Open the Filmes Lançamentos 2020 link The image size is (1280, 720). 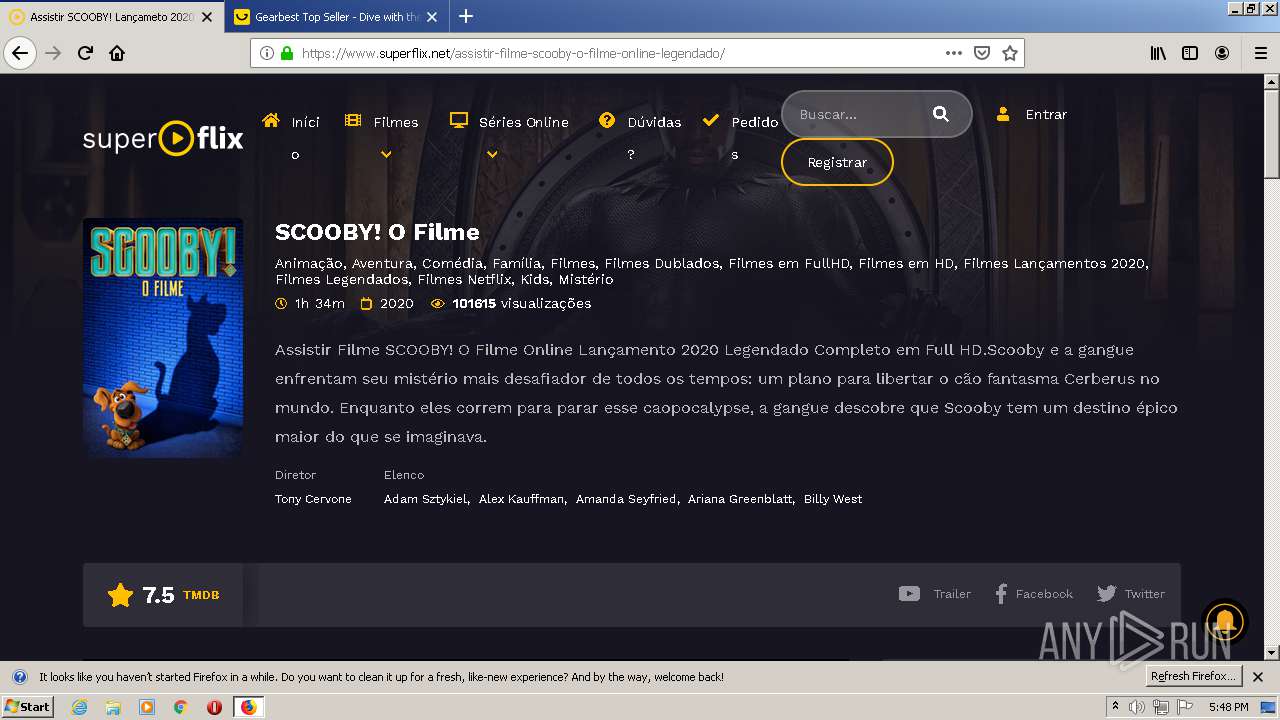click(1054, 263)
